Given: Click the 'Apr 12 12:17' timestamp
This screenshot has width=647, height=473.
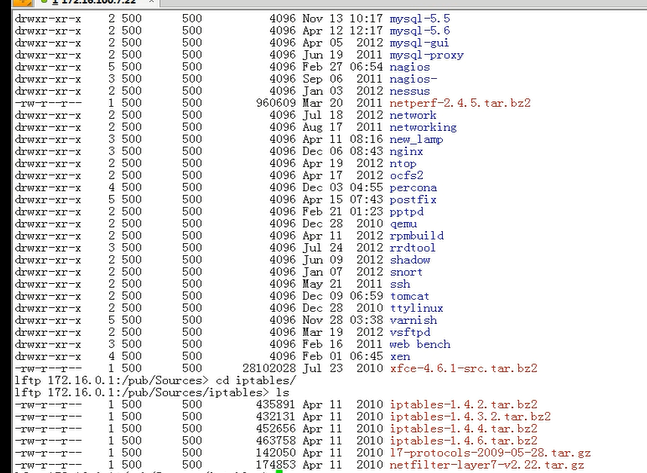Looking at the screenshot, I should 343,31.
